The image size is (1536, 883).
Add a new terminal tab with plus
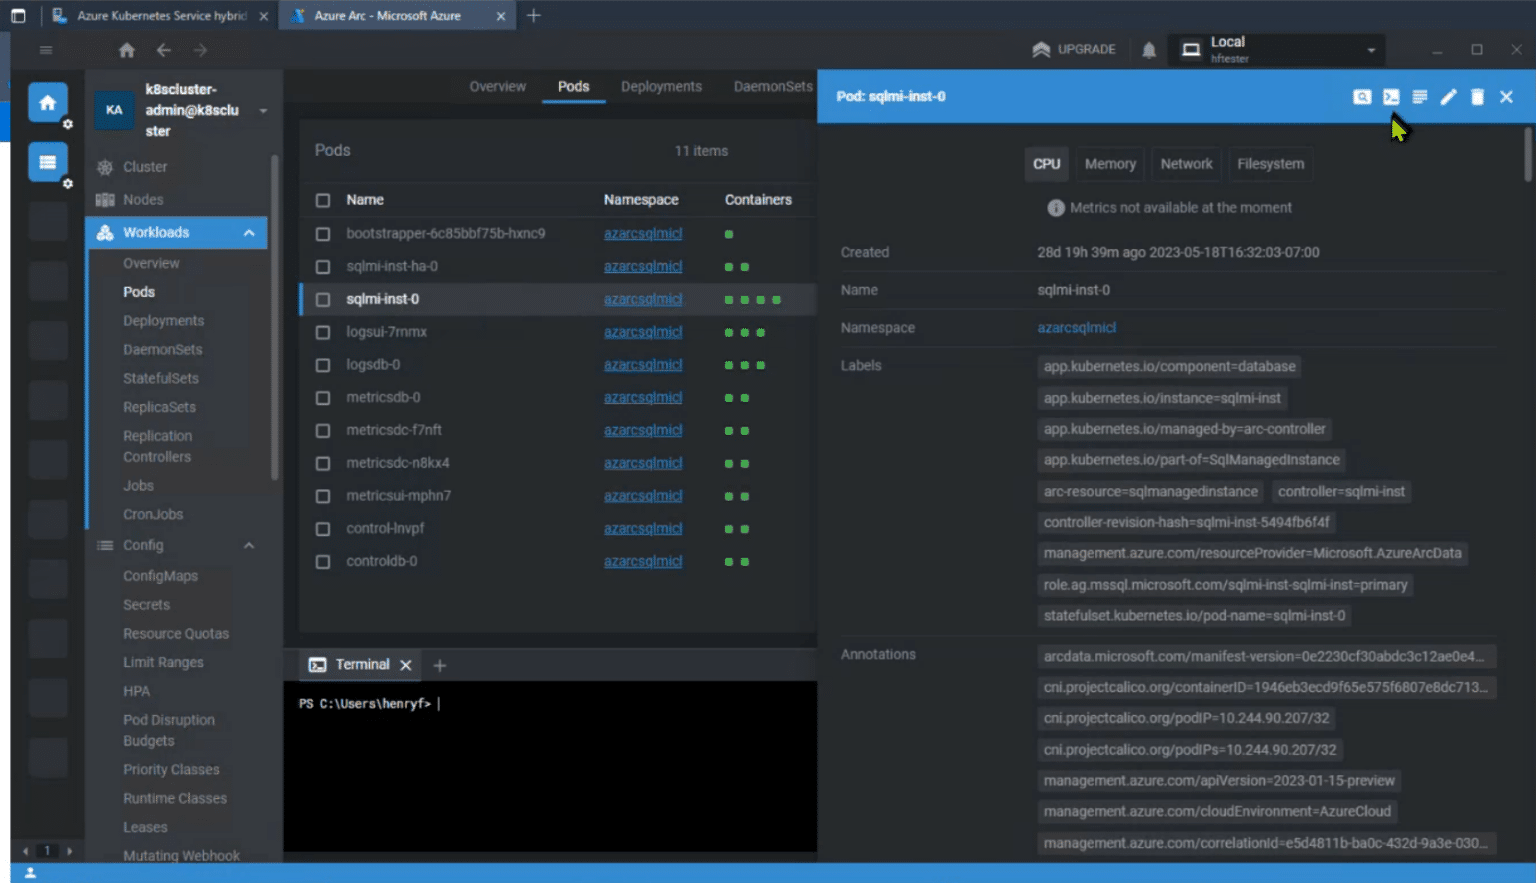(439, 665)
